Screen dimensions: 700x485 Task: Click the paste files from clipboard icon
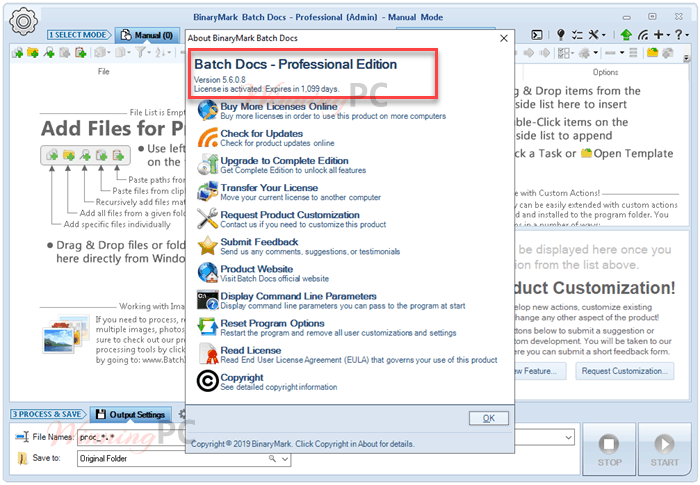click(x=65, y=53)
